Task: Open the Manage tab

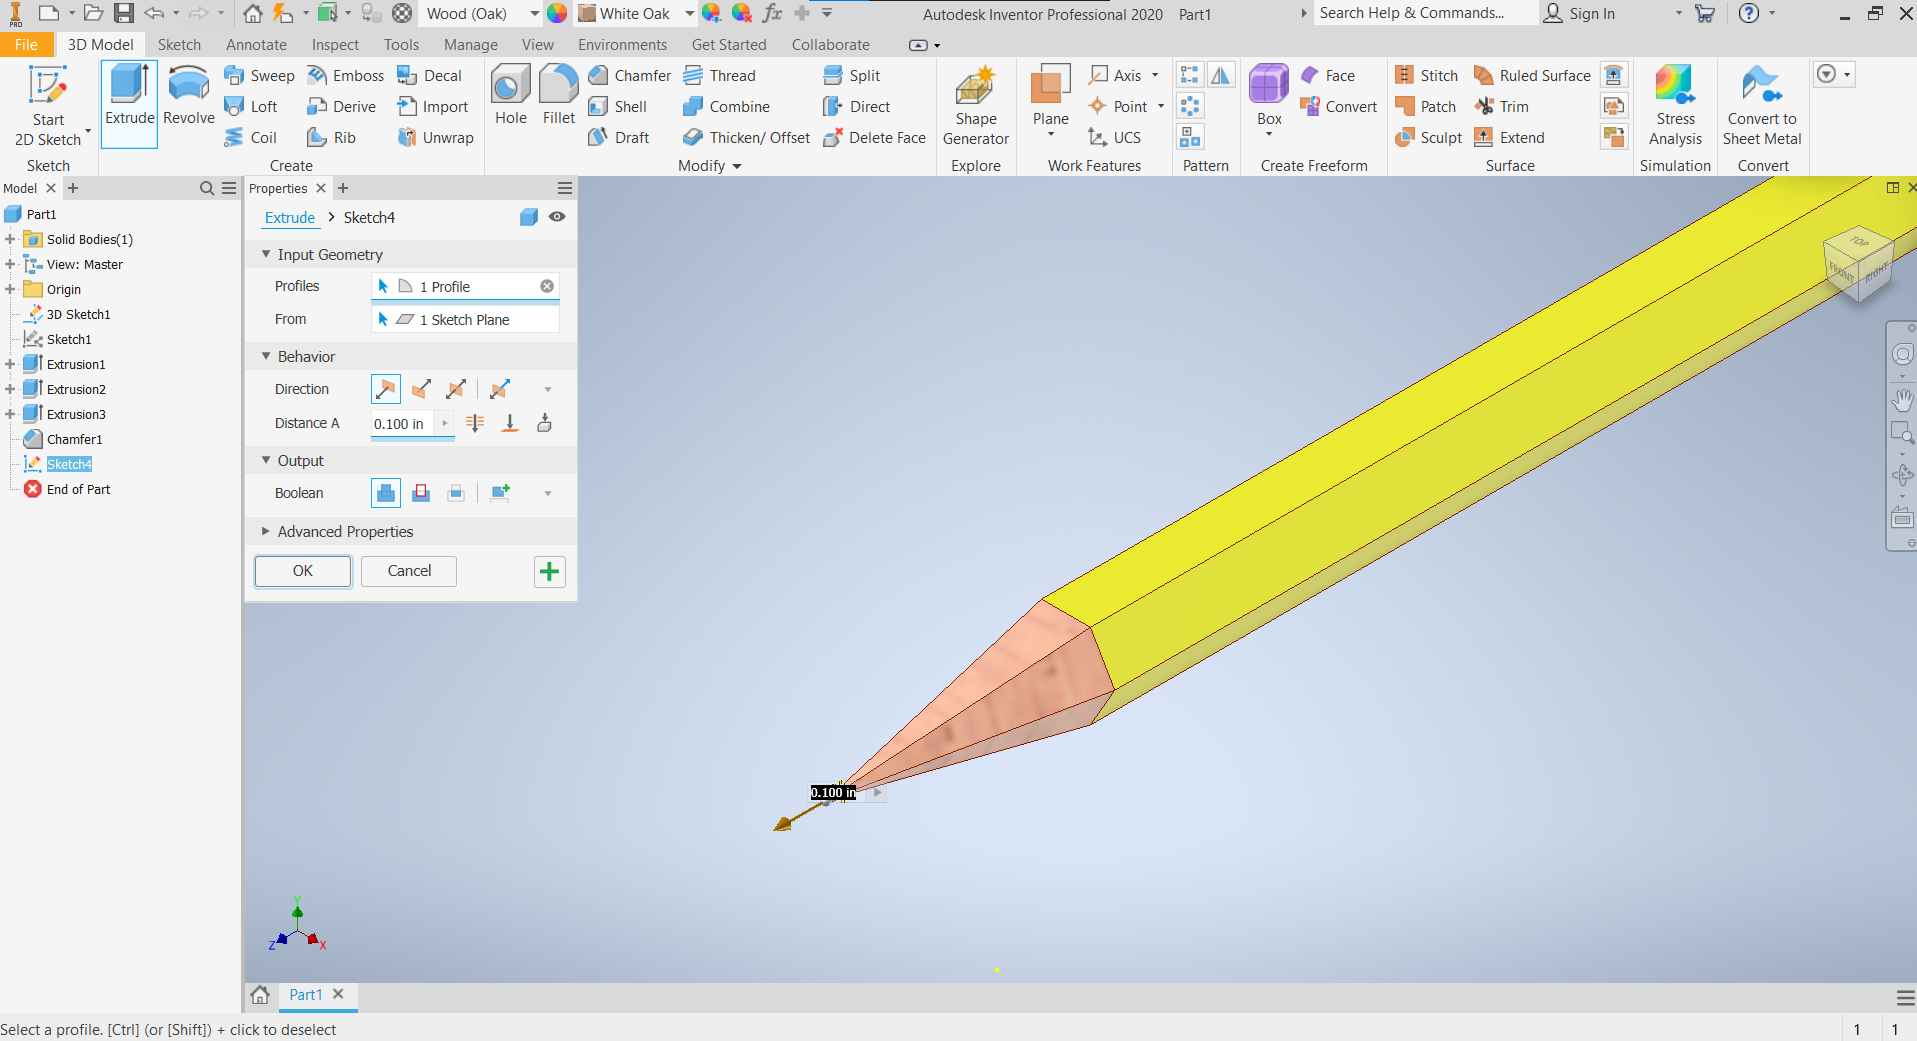Action: [470, 45]
